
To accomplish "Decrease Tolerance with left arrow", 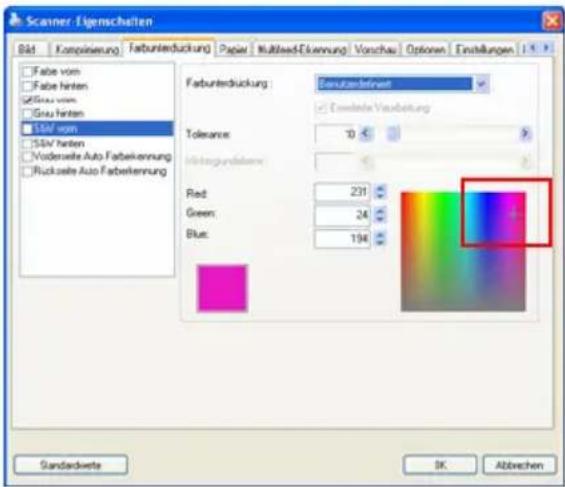I will pos(366,134).
